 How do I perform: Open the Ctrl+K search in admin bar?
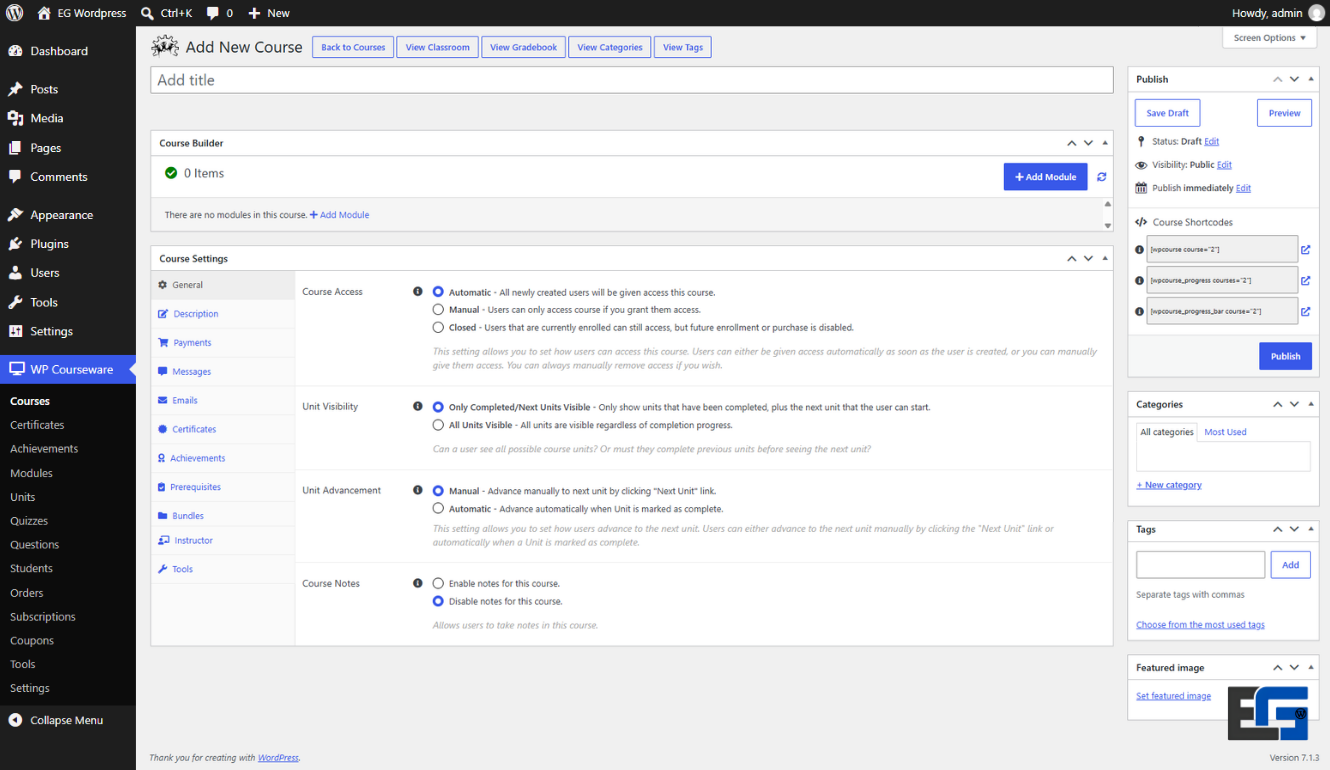[166, 13]
